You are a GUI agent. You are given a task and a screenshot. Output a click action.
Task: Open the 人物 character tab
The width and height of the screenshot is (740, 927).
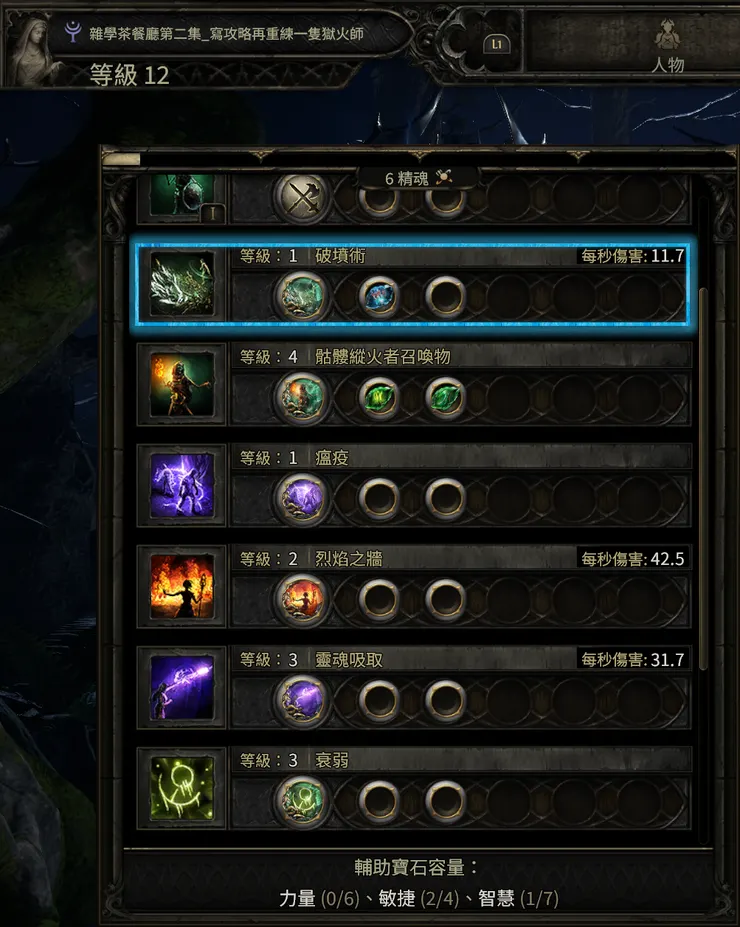[x=668, y=46]
